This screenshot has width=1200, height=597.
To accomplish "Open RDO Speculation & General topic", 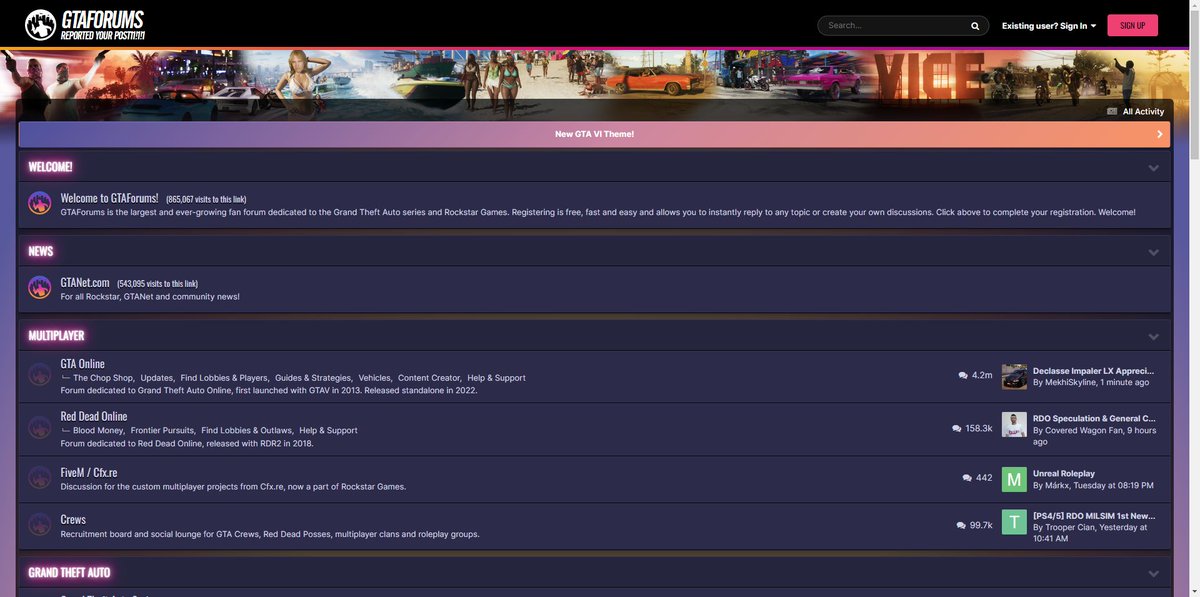I will click(x=1094, y=418).
